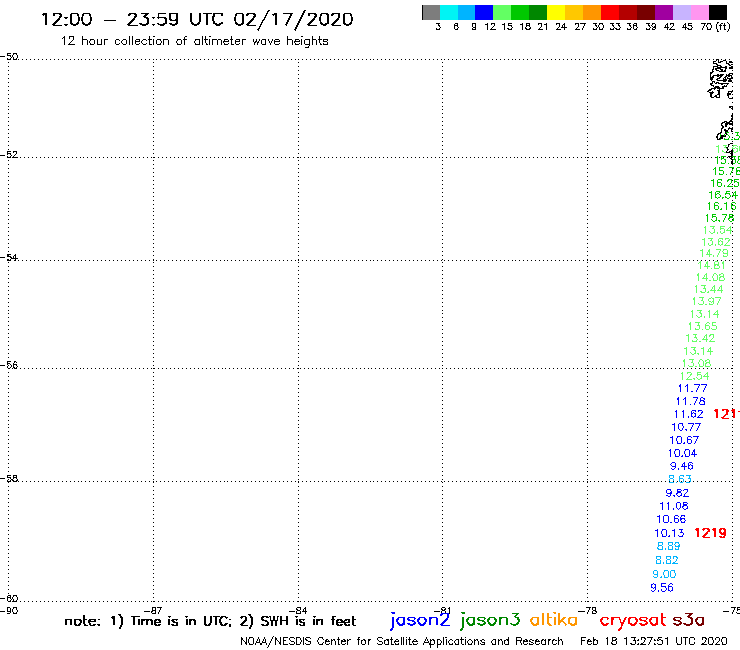Click the cyan 6 ft legend swatch

(449, 12)
